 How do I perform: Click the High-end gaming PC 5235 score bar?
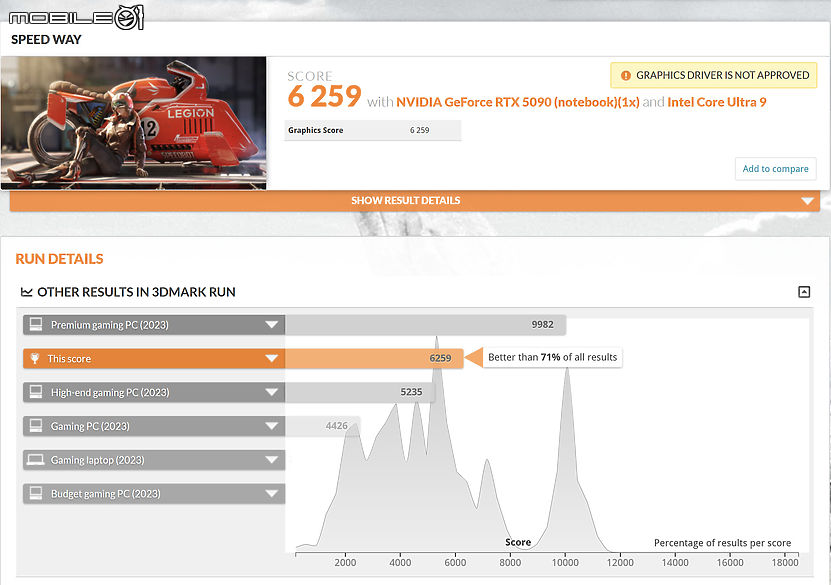click(x=360, y=393)
